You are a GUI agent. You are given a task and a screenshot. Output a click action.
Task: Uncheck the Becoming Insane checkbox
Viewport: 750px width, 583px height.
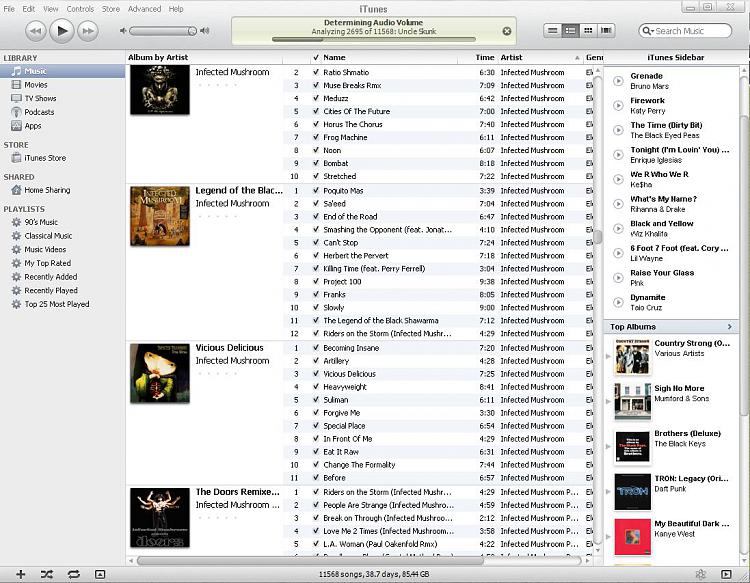(x=316, y=348)
